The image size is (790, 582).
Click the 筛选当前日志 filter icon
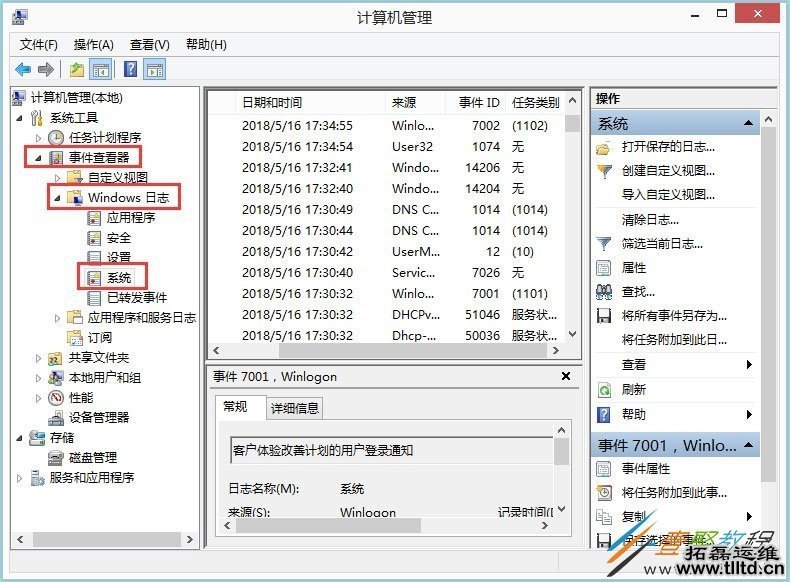point(604,244)
